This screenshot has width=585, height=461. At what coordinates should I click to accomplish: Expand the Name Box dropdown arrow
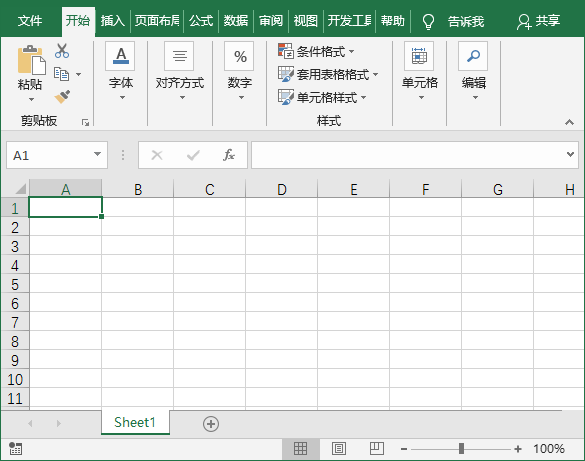(x=97, y=154)
